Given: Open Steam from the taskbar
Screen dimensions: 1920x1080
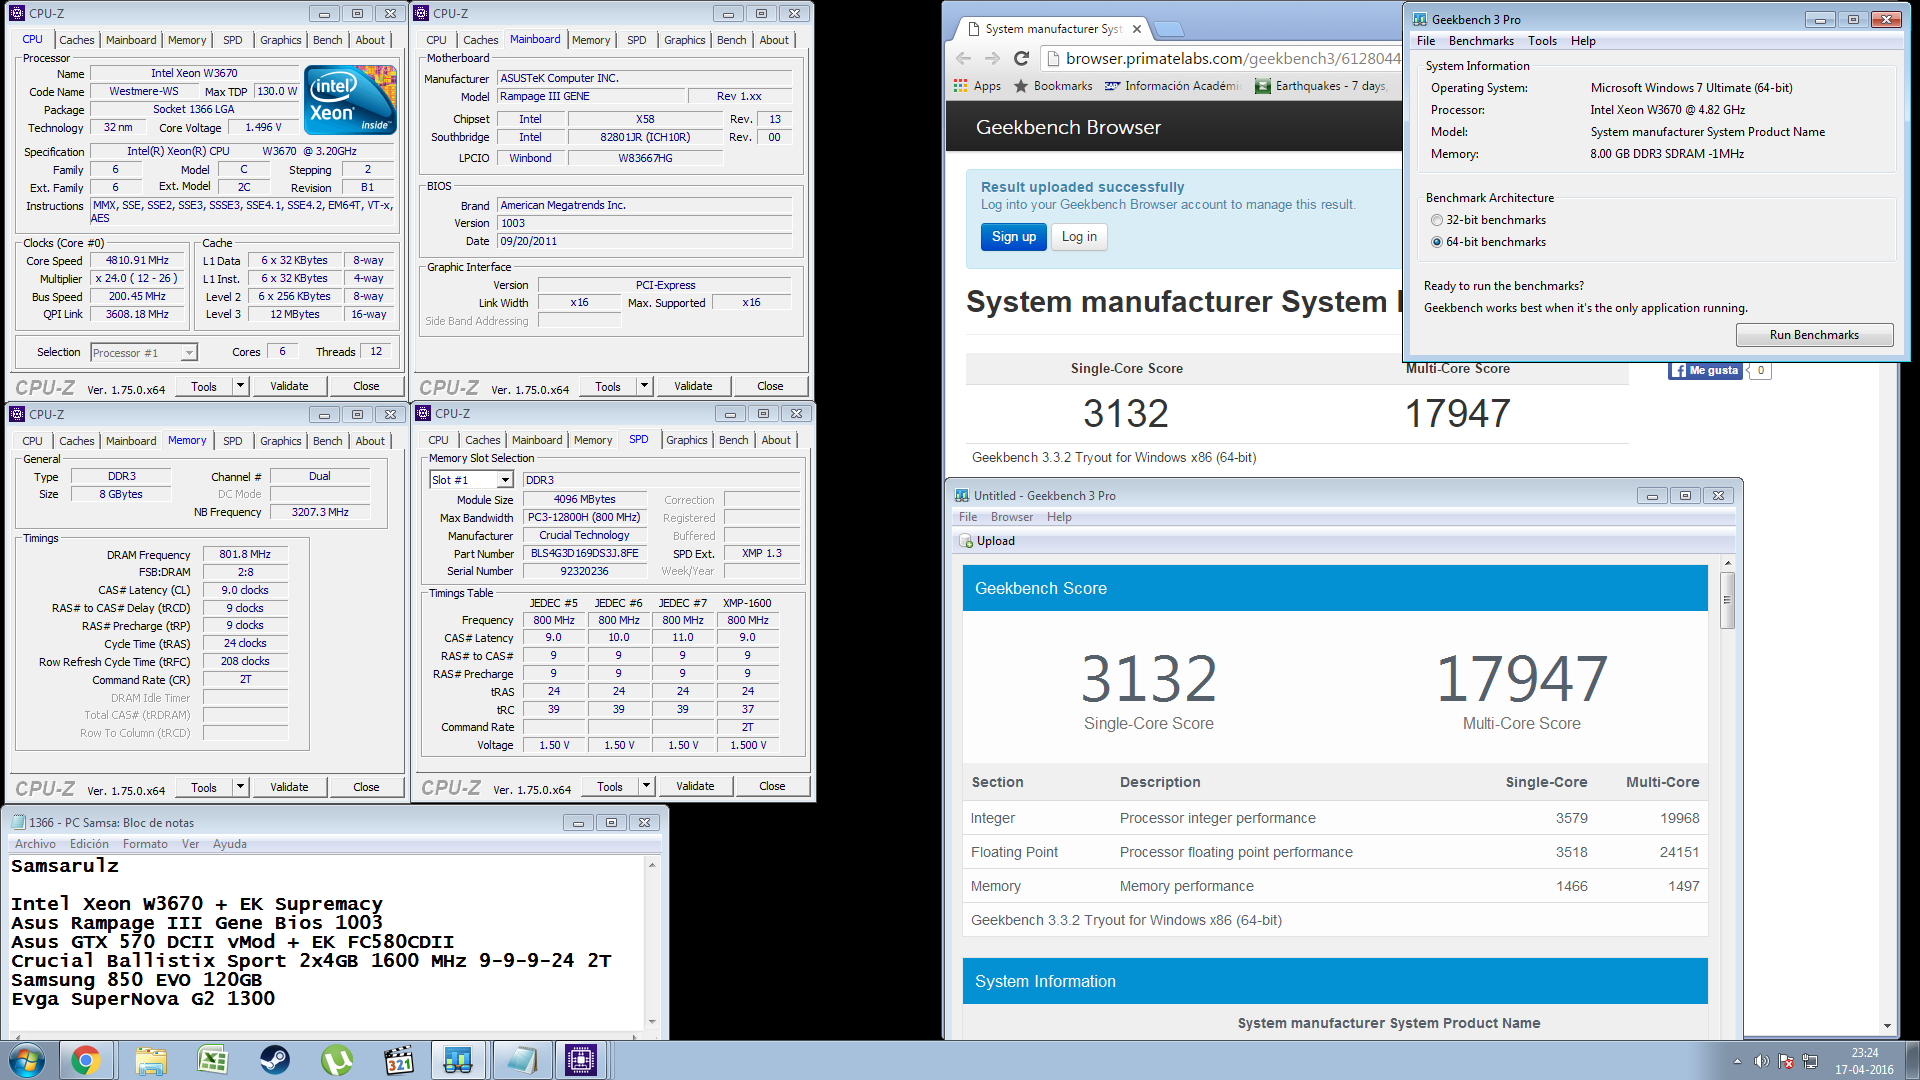Looking at the screenshot, I should (274, 1060).
